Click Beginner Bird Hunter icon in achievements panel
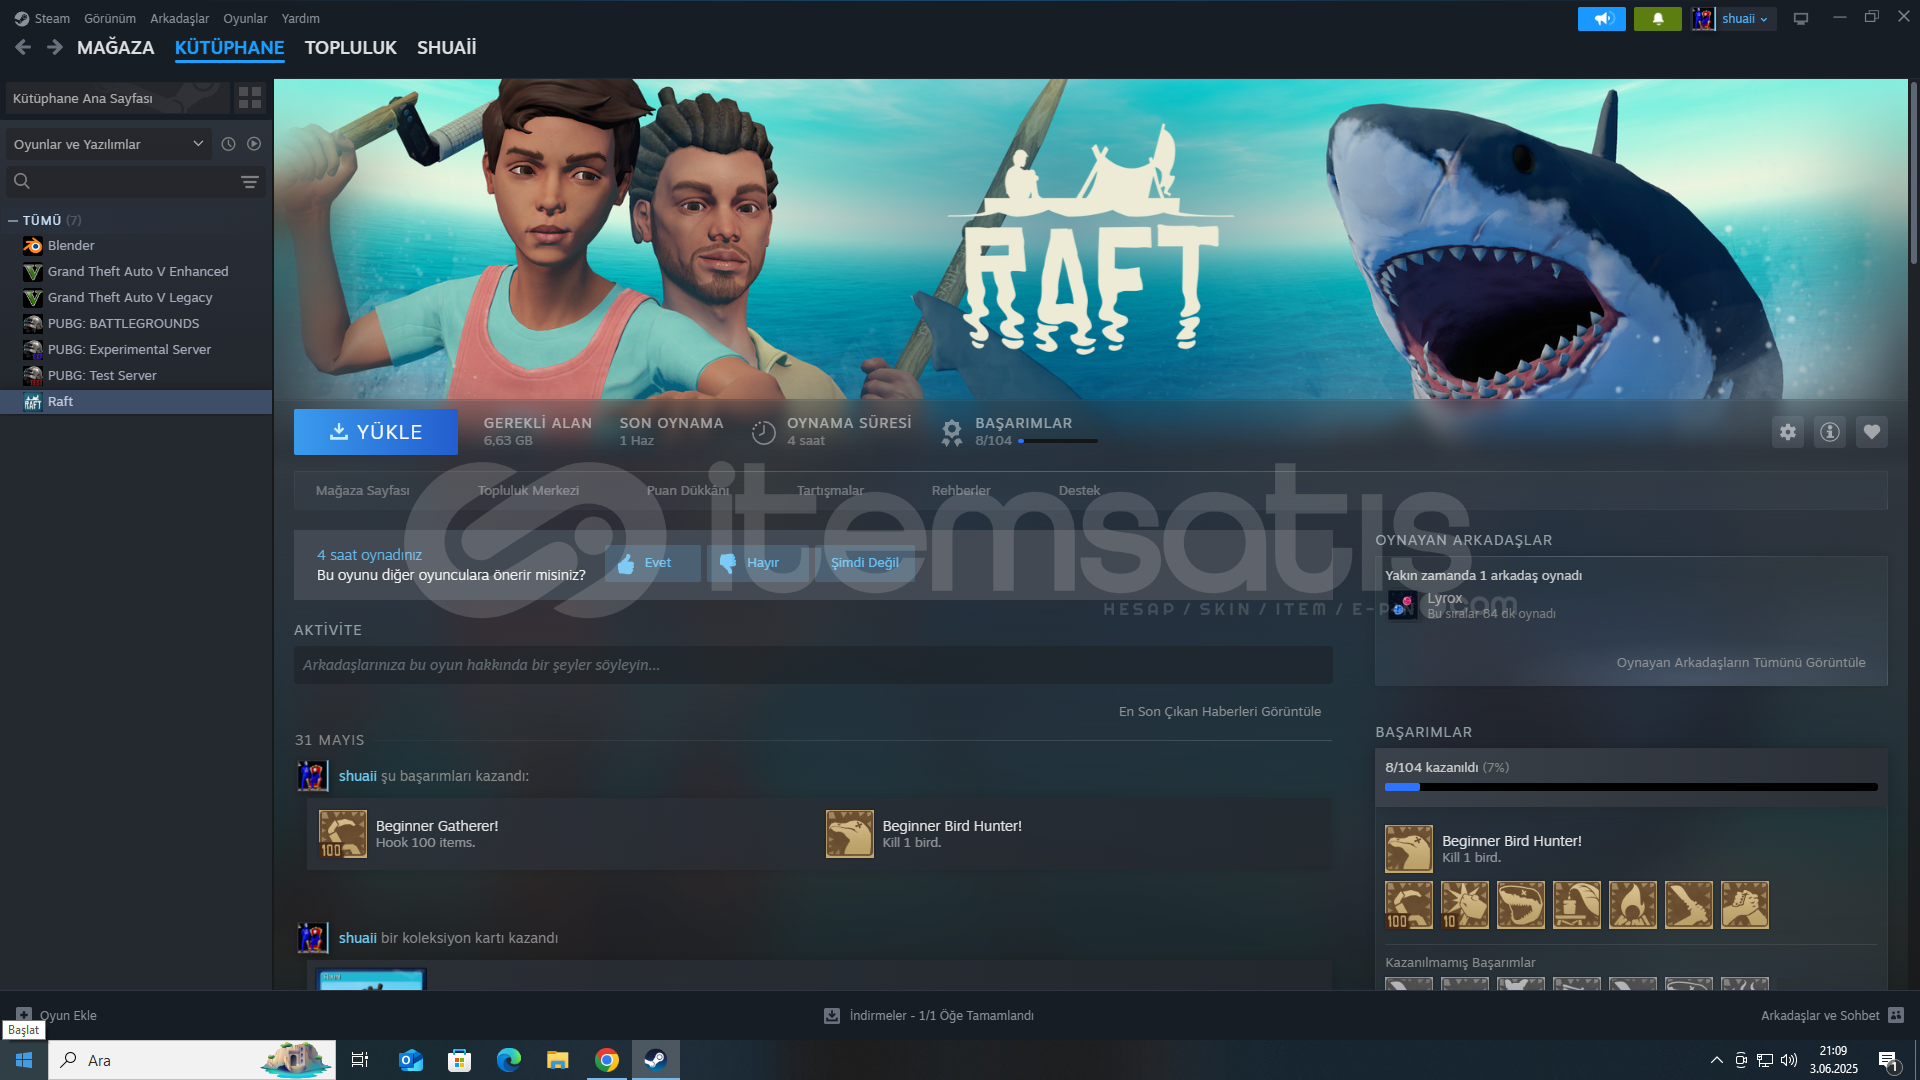The image size is (1920, 1080). pos(1408,849)
